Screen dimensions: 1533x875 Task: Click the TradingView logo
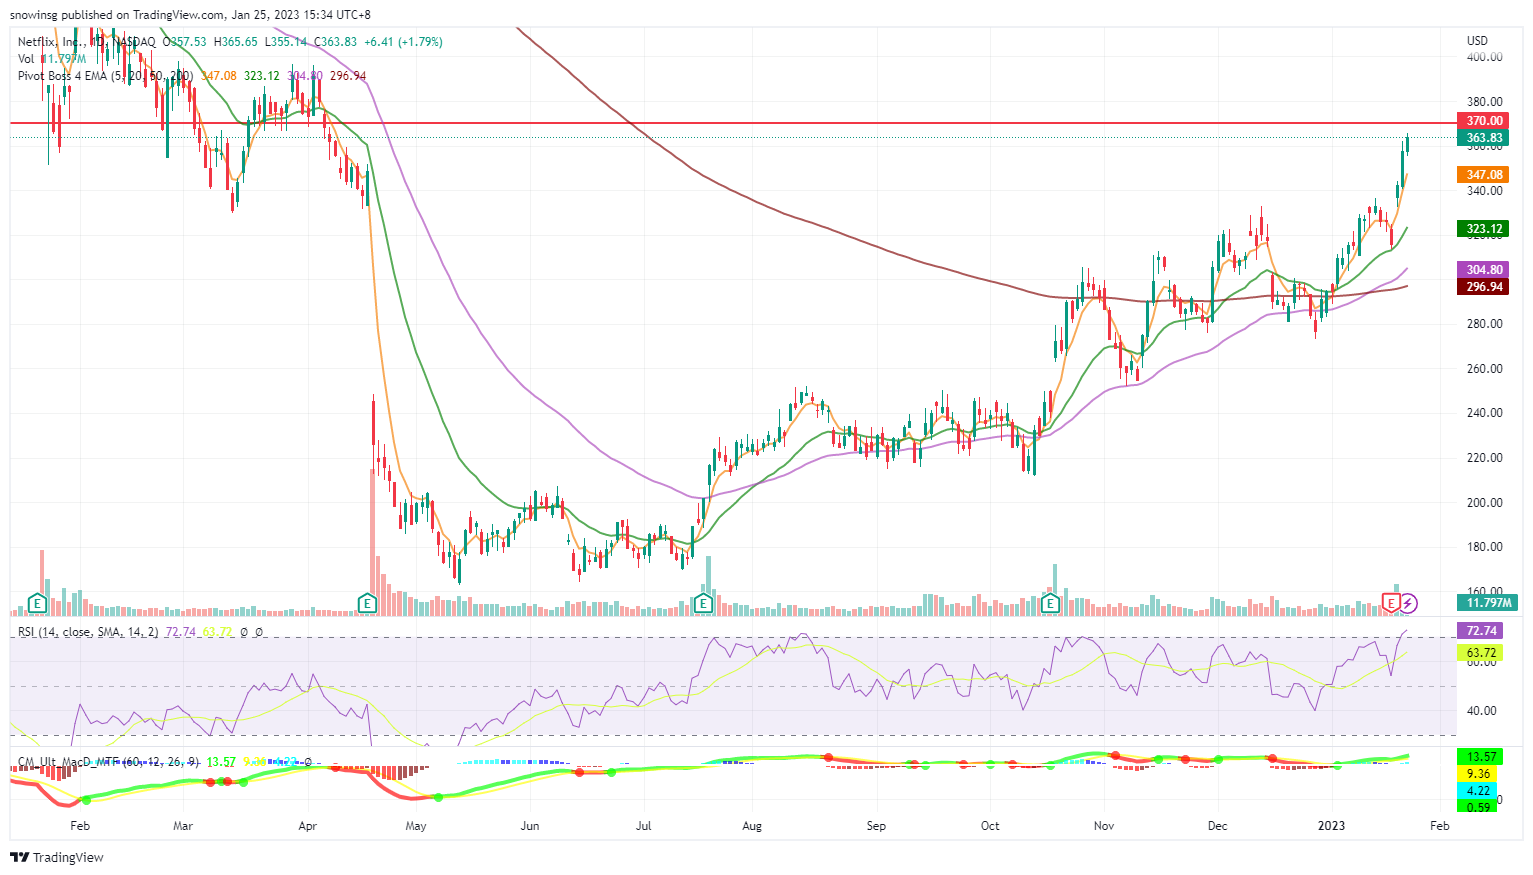click(57, 857)
